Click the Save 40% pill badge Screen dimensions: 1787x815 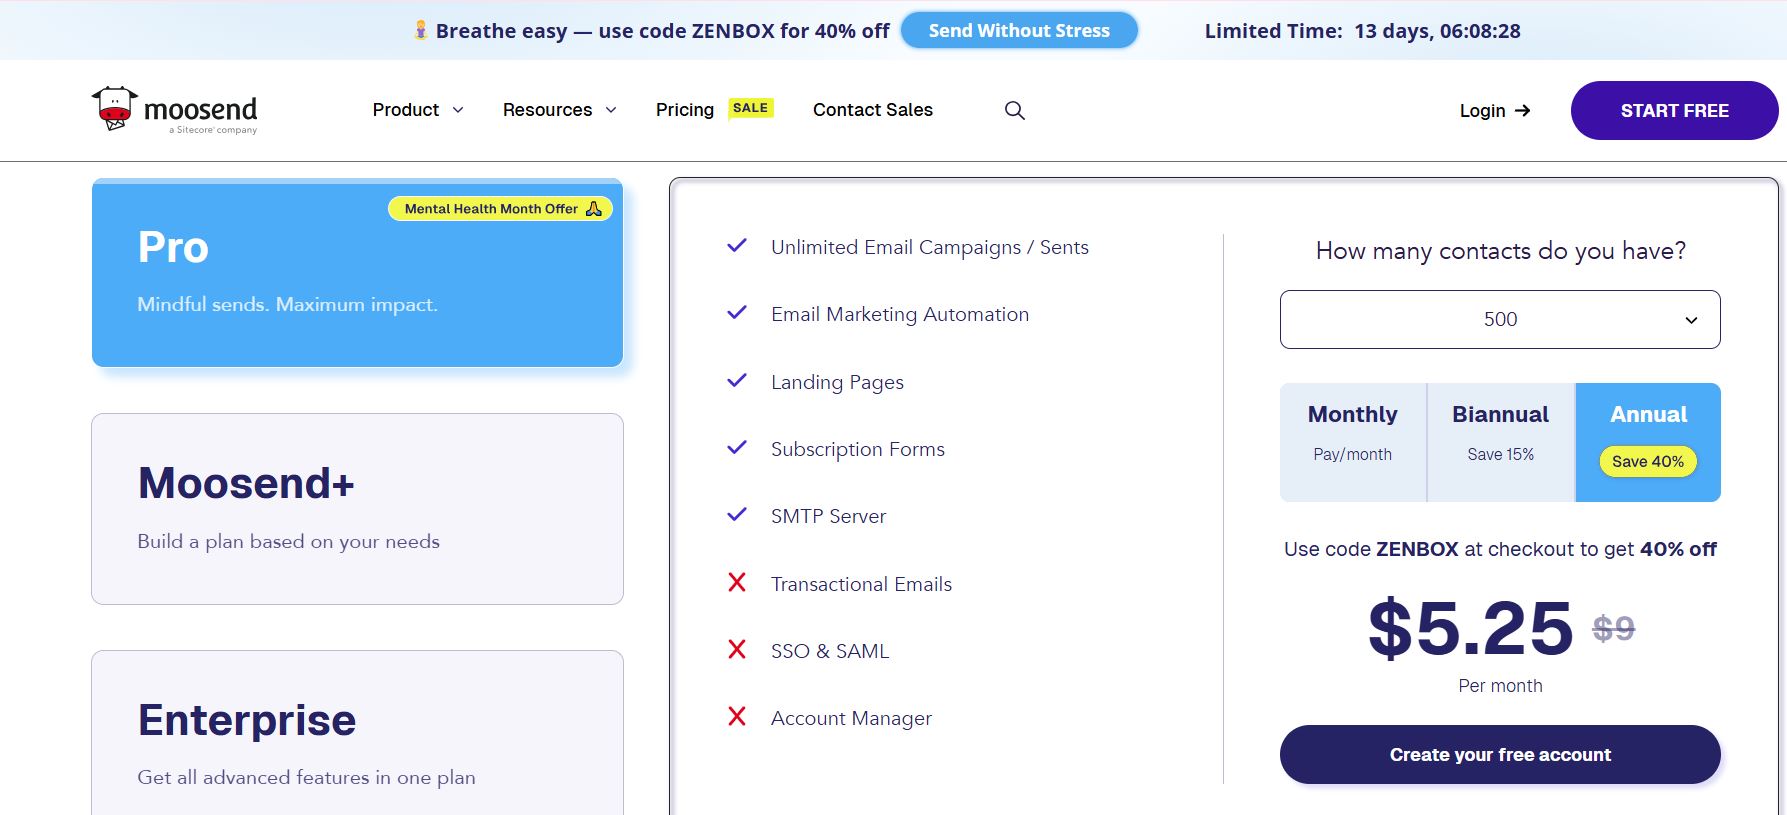click(1648, 461)
